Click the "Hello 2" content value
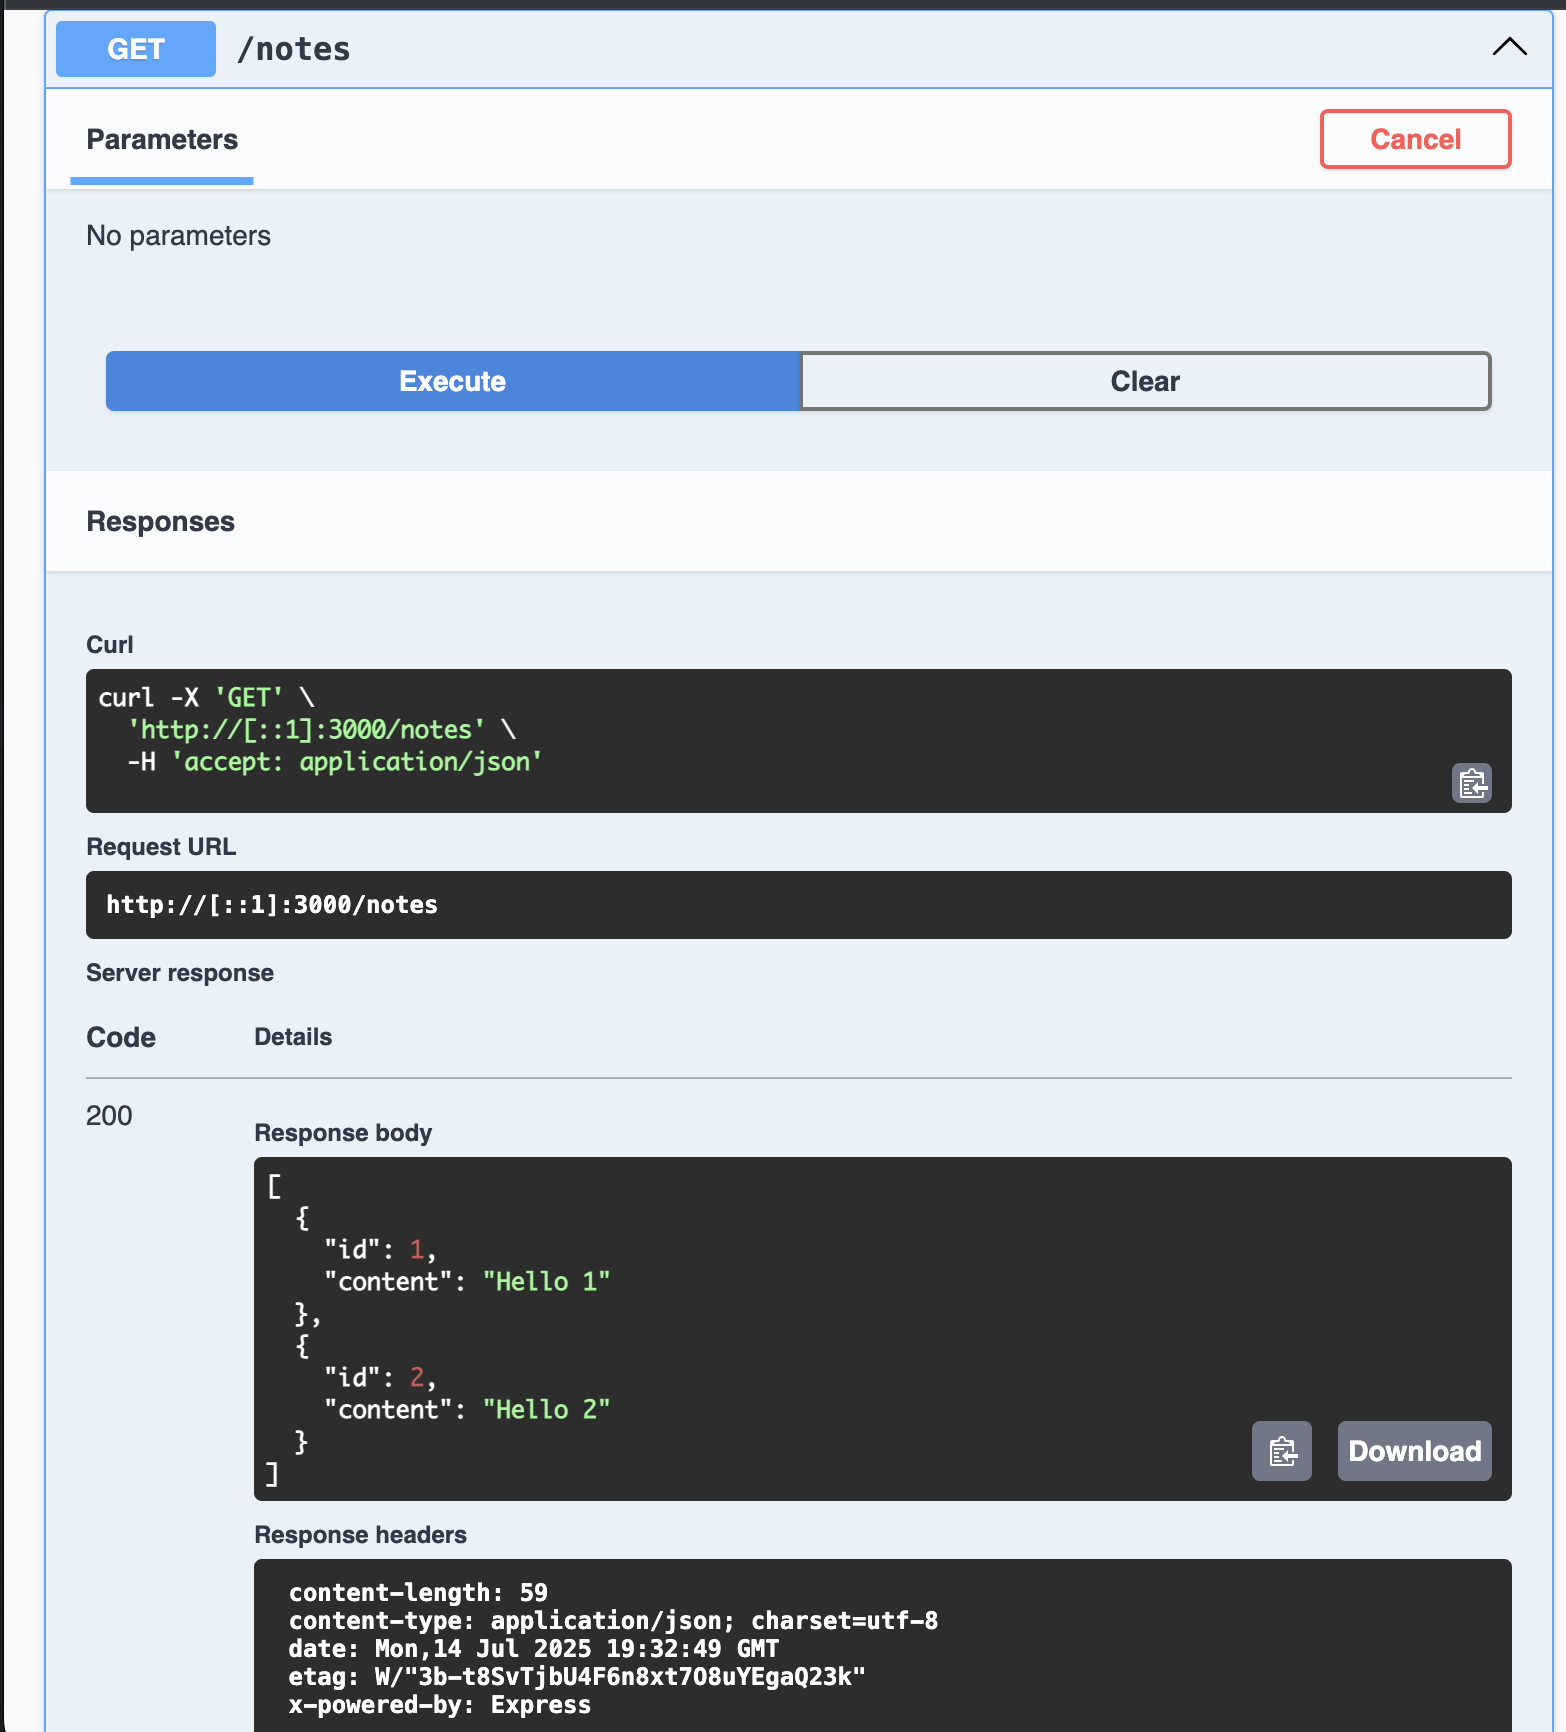1566x1732 pixels. 546,1410
